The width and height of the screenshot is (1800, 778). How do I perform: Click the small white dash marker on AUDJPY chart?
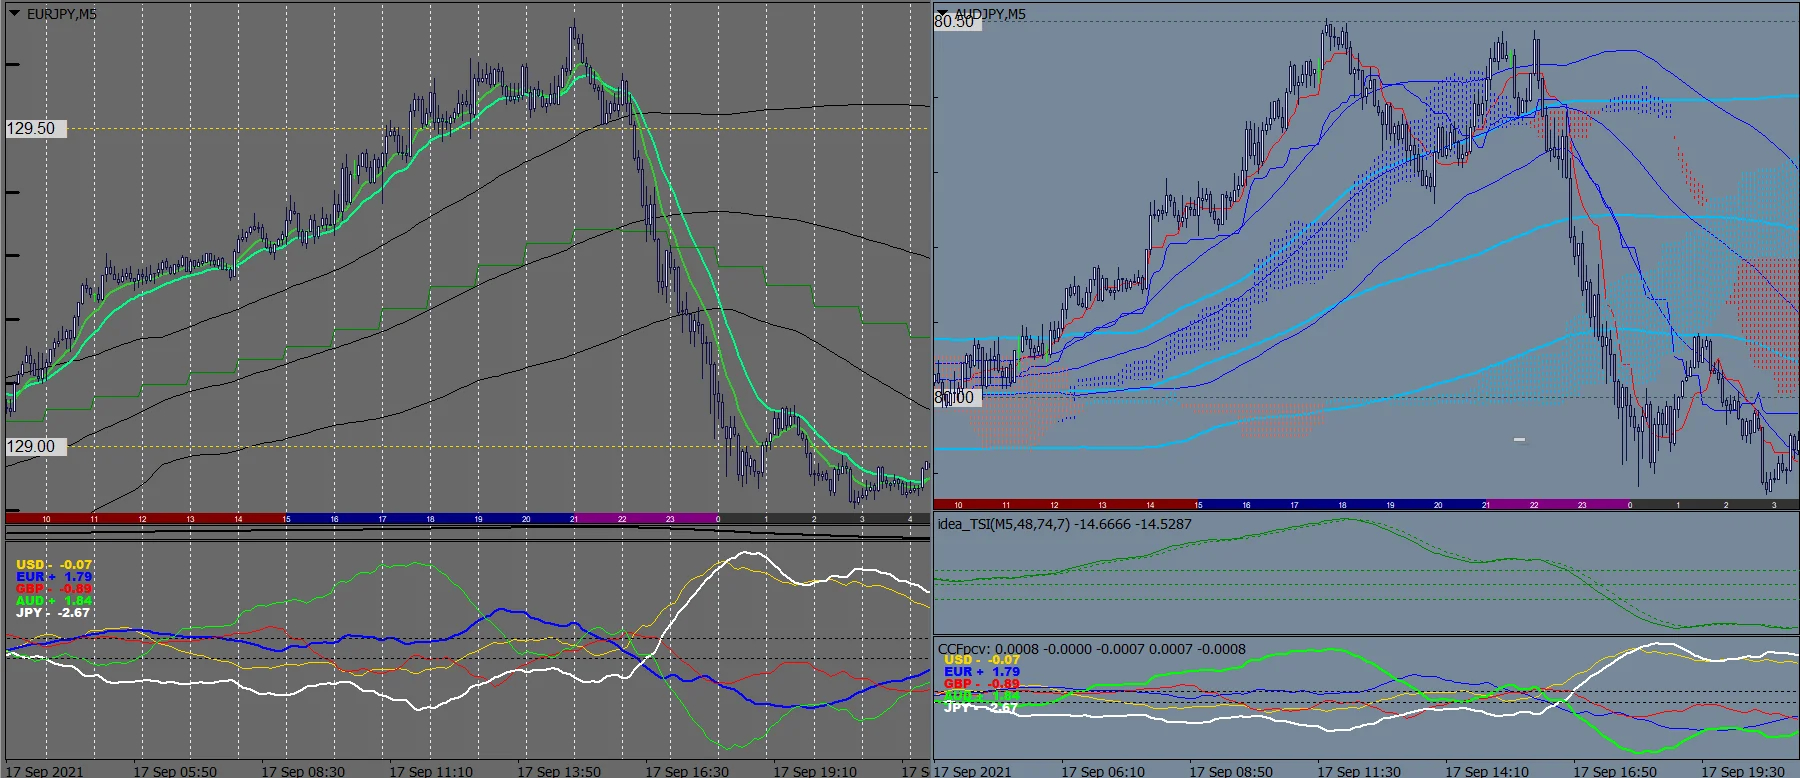coord(1519,439)
